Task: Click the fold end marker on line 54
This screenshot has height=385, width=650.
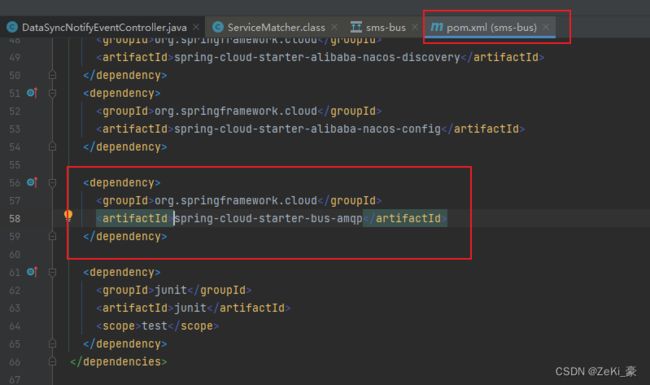Action: tap(52, 146)
